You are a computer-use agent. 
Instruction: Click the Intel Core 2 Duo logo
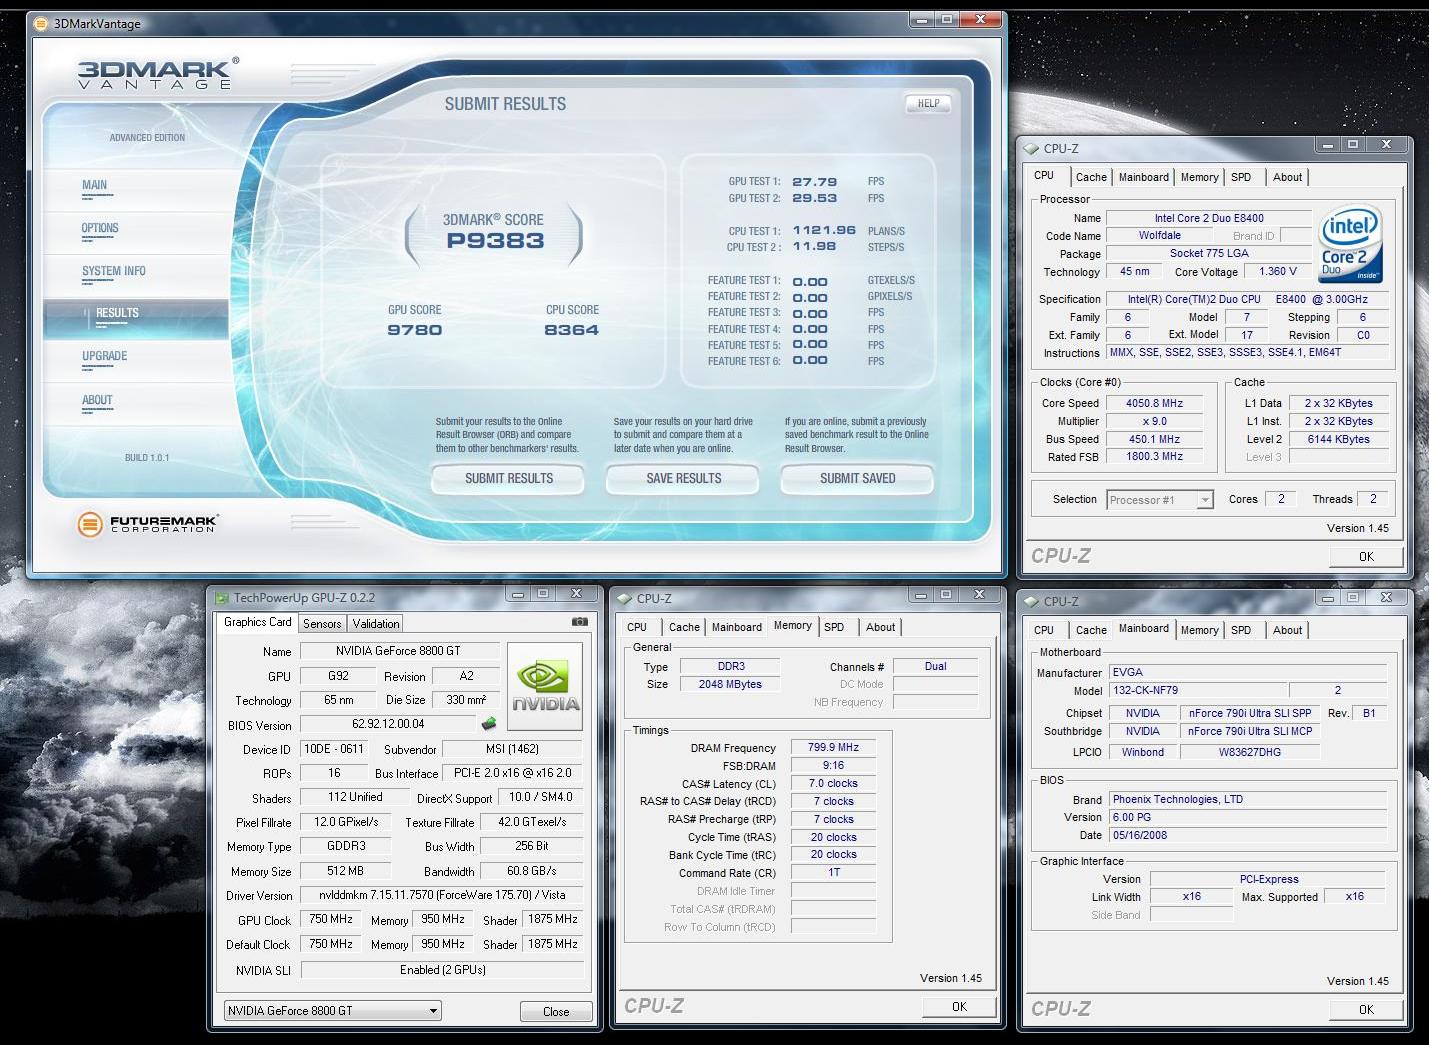click(x=1350, y=243)
